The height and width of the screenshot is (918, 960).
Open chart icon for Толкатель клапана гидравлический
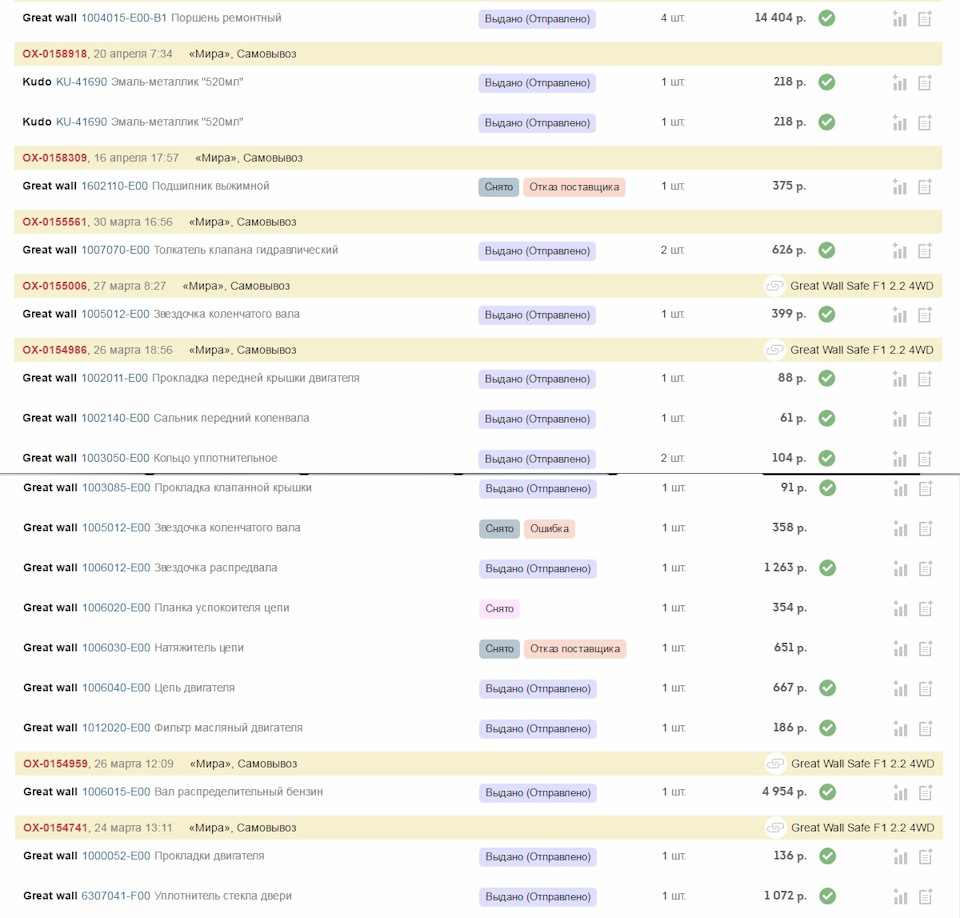(x=899, y=250)
